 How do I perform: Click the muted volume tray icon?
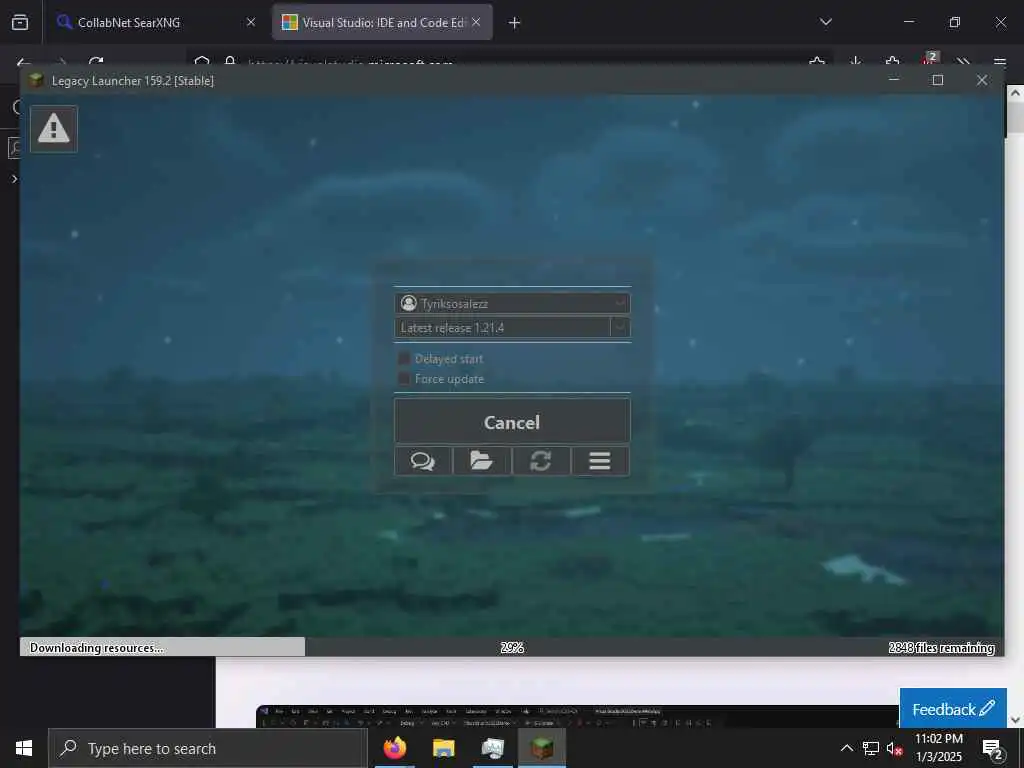tap(895, 748)
